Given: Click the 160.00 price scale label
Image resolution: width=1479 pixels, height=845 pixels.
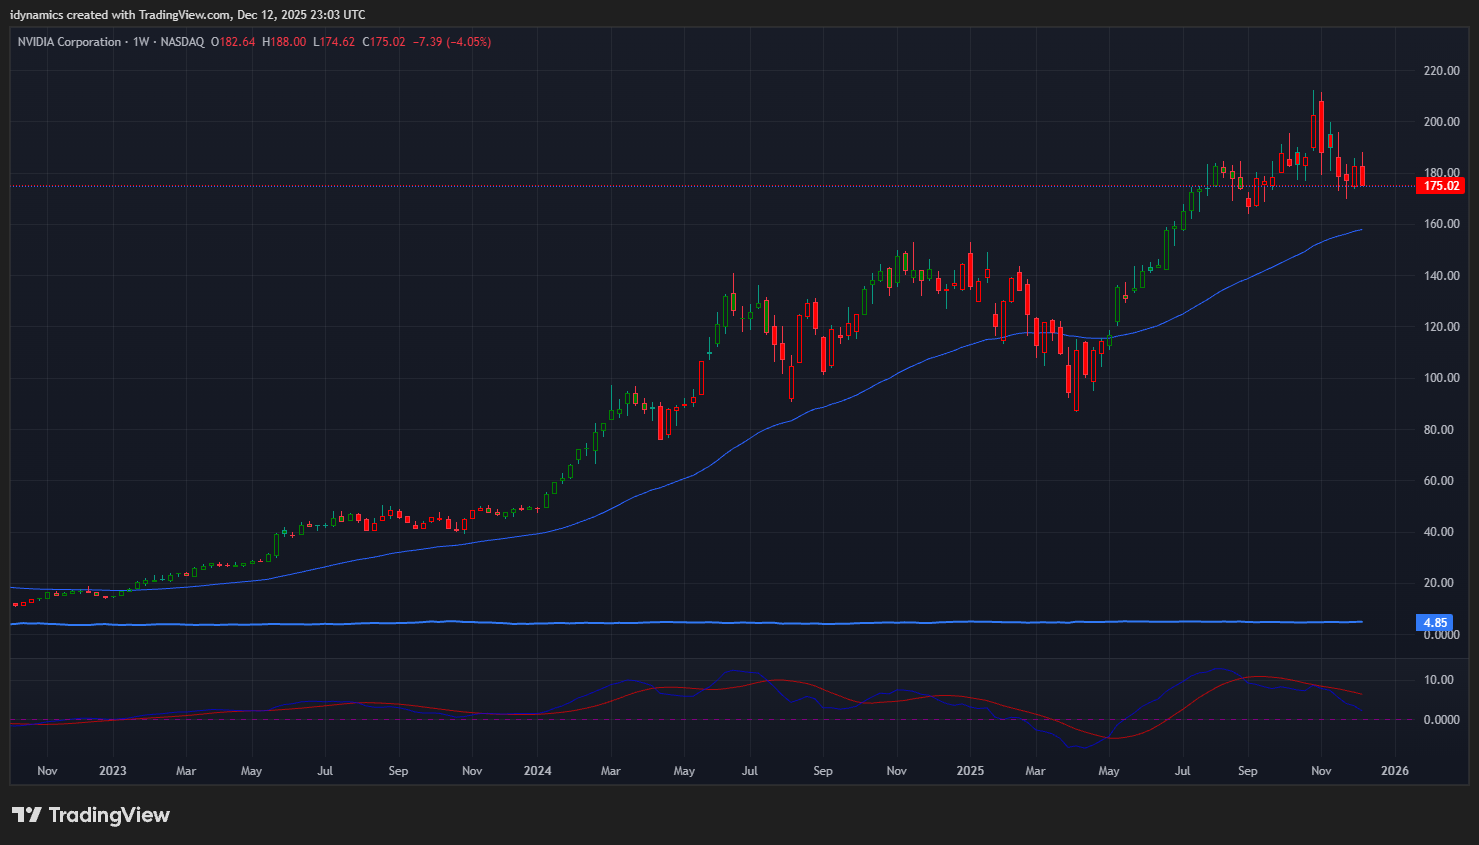Looking at the screenshot, I should click(x=1441, y=224).
